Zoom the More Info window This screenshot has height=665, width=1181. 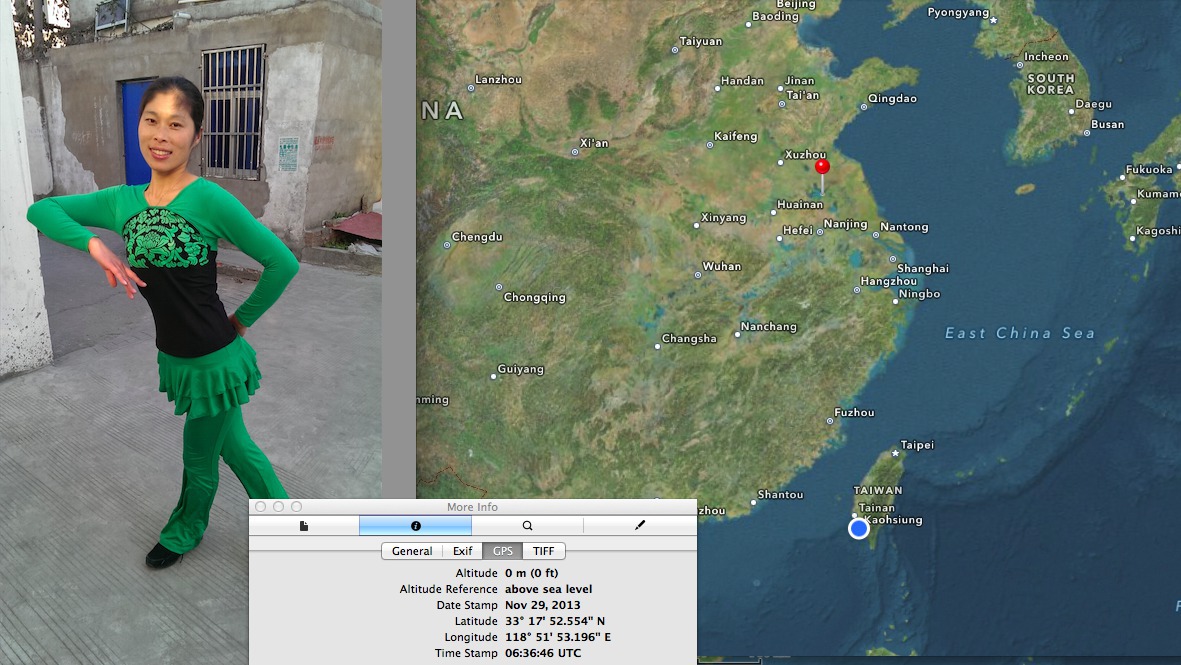click(297, 507)
